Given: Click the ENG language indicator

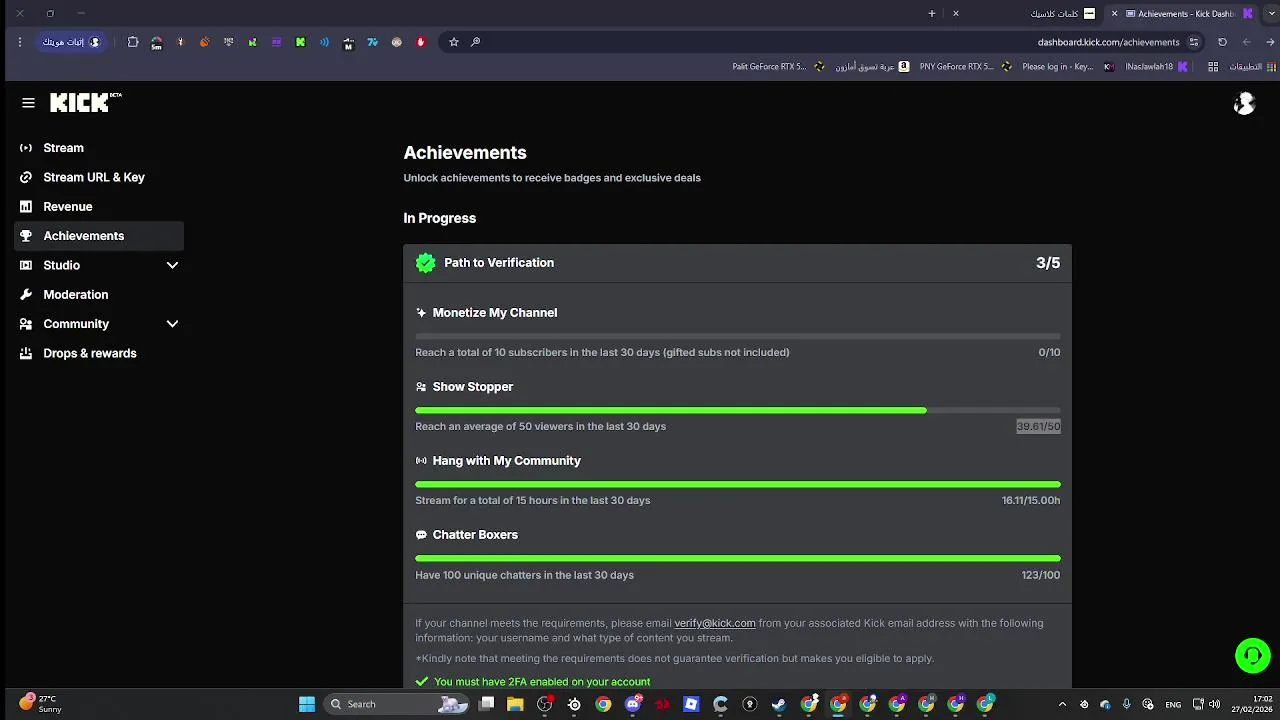Looking at the screenshot, I should 1173,704.
